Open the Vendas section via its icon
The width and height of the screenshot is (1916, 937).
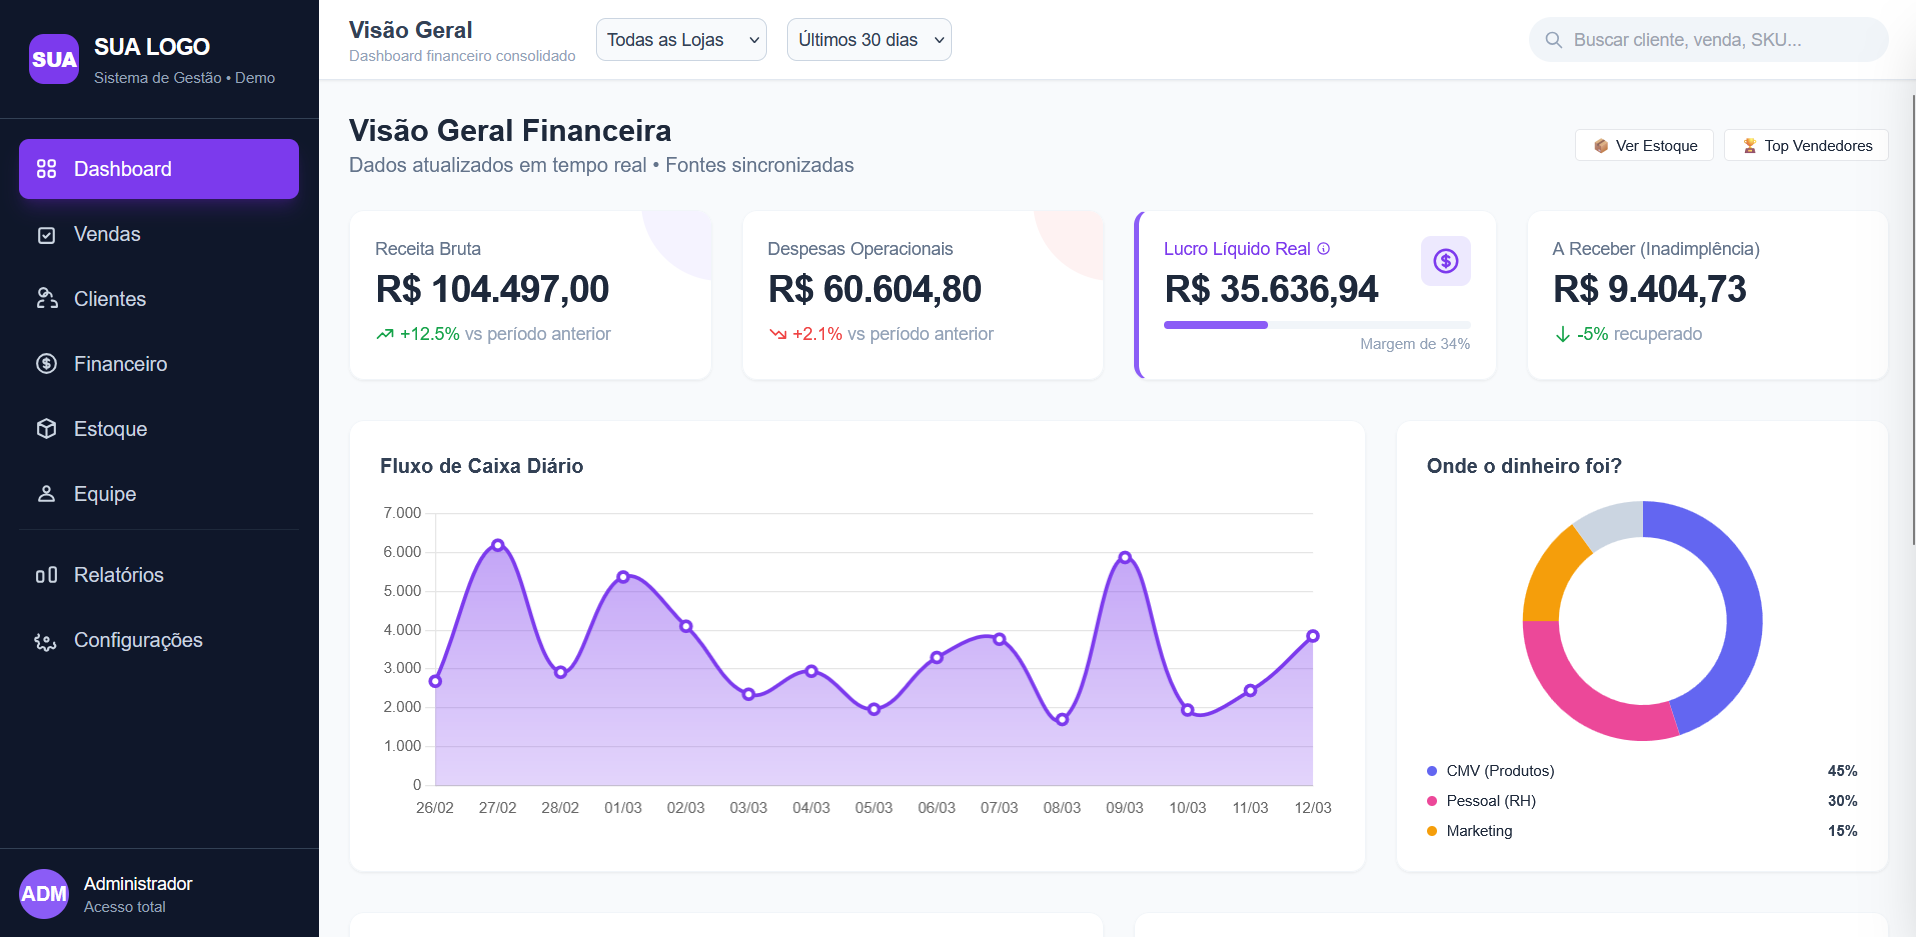[47, 234]
